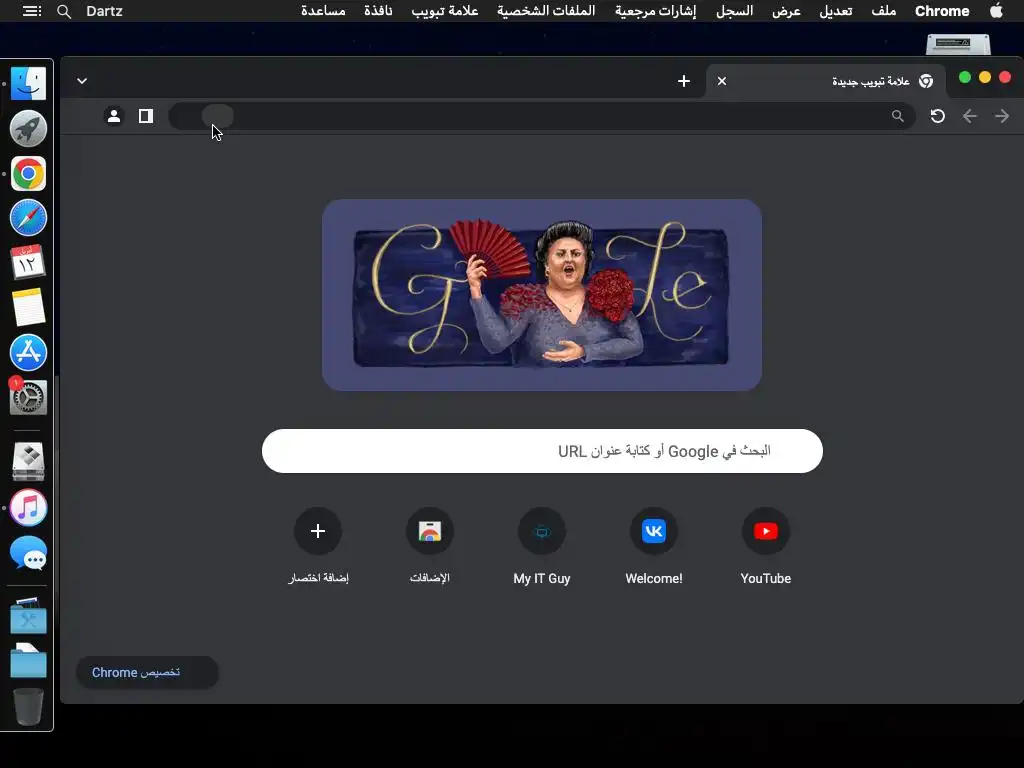Click the Google search box on page
This screenshot has height=768, width=1024.
(x=542, y=451)
